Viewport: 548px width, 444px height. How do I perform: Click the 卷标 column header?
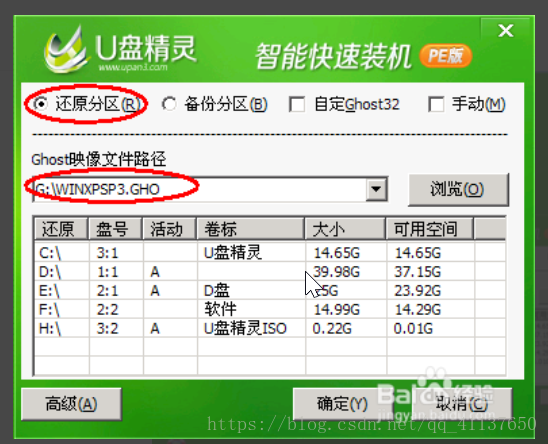[251, 229]
